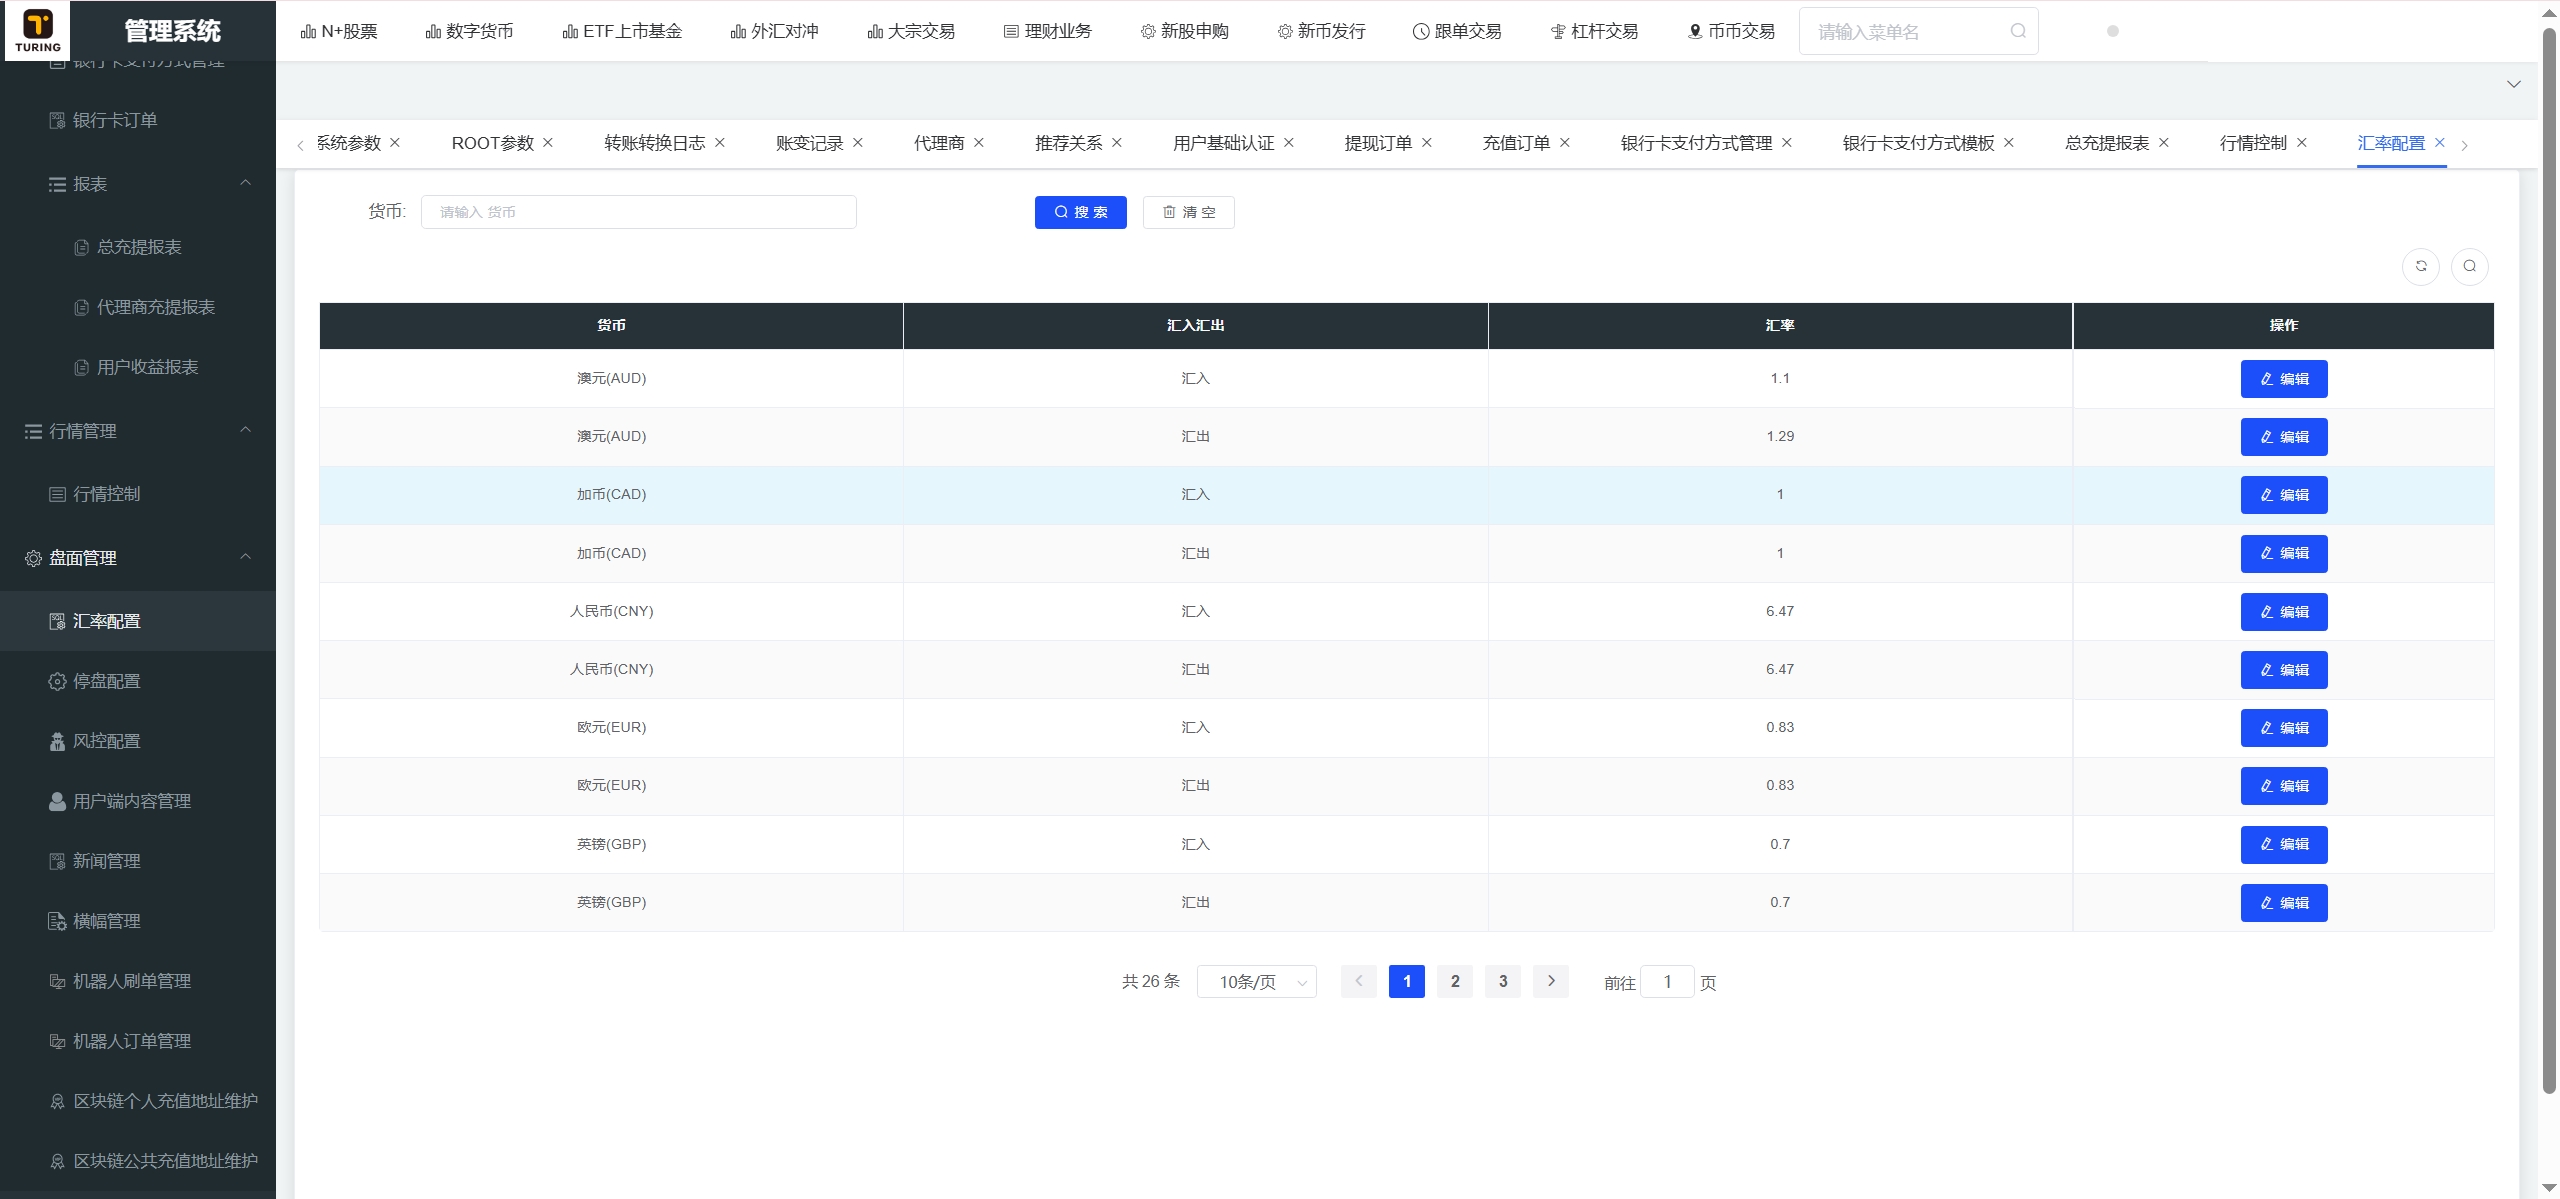The height and width of the screenshot is (1199, 2560).
Task: Close the 转账转换日志 tab
Action: [720, 143]
